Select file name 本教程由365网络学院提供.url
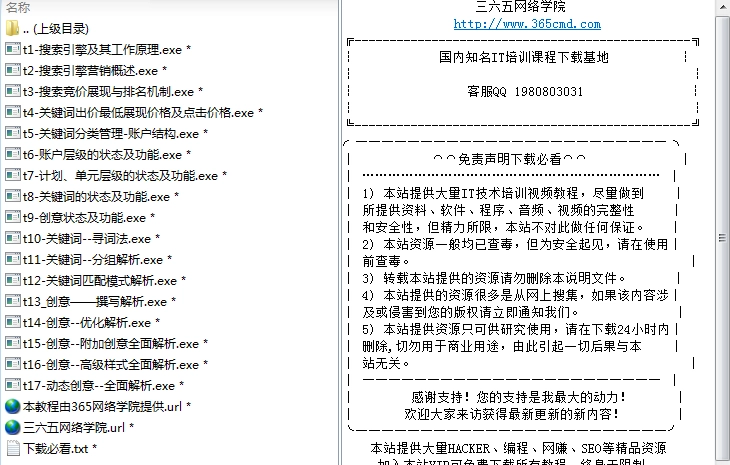The height and width of the screenshot is (465, 730). pos(102,407)
